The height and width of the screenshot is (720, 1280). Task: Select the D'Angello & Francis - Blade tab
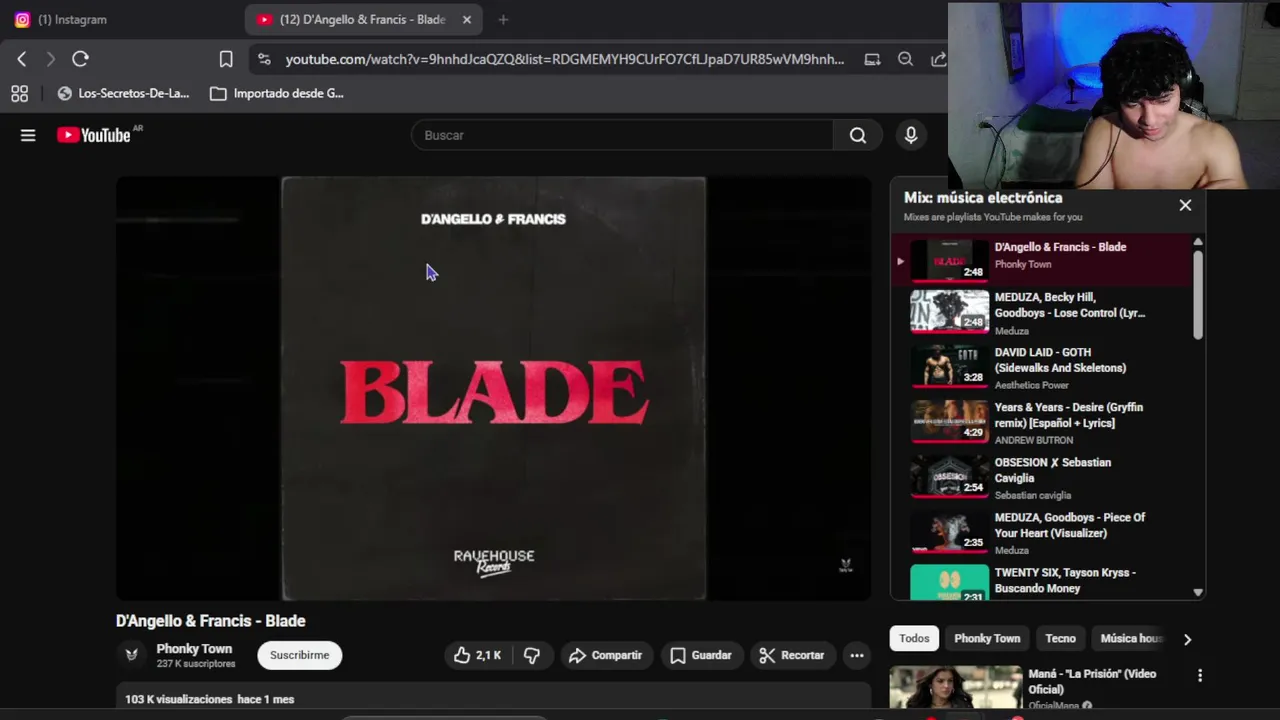[x=362, y=19]
